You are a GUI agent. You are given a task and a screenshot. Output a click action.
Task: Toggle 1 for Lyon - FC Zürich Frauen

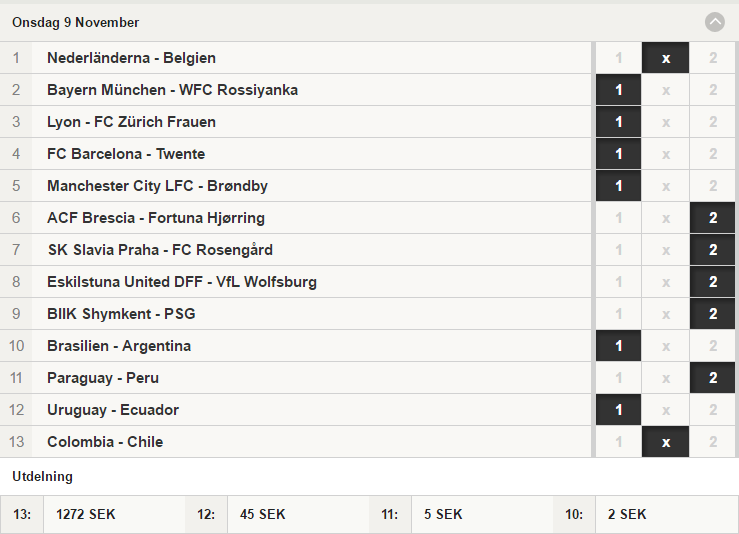618,122
